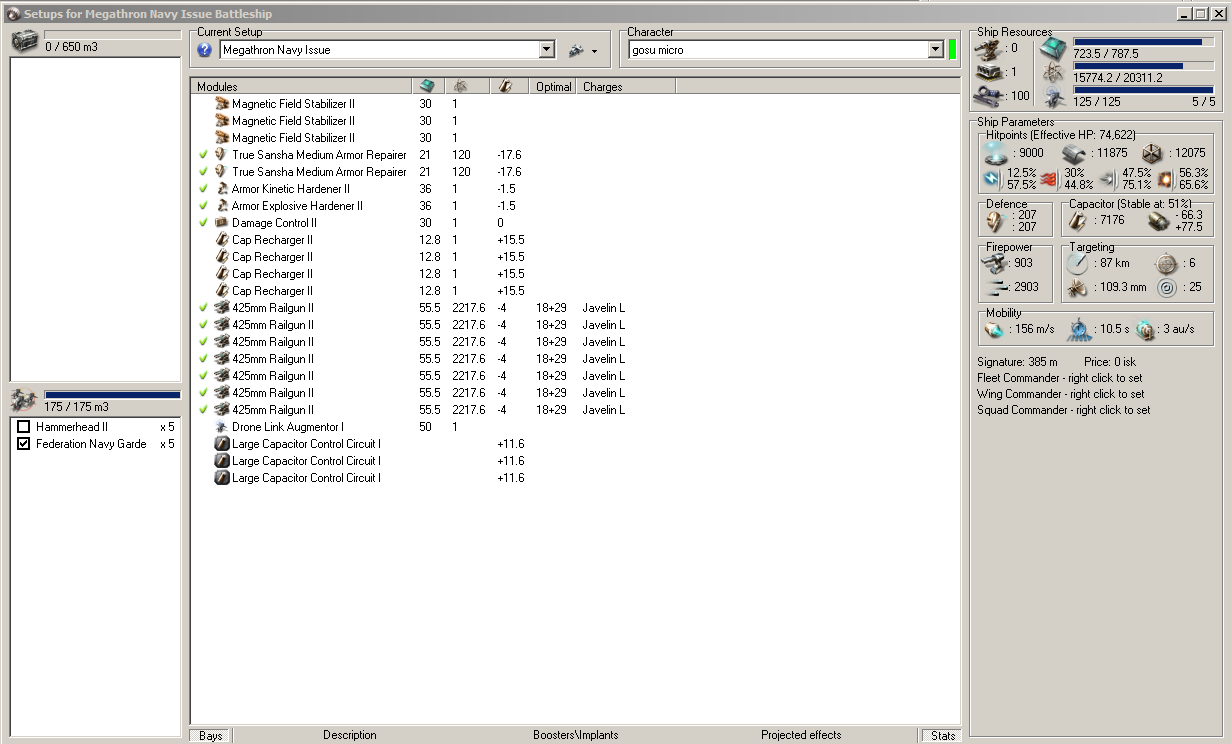Click the cargo hold icon above the cargo list
This screenshot has width=1231, height=744.
click(x=25, y=42)
